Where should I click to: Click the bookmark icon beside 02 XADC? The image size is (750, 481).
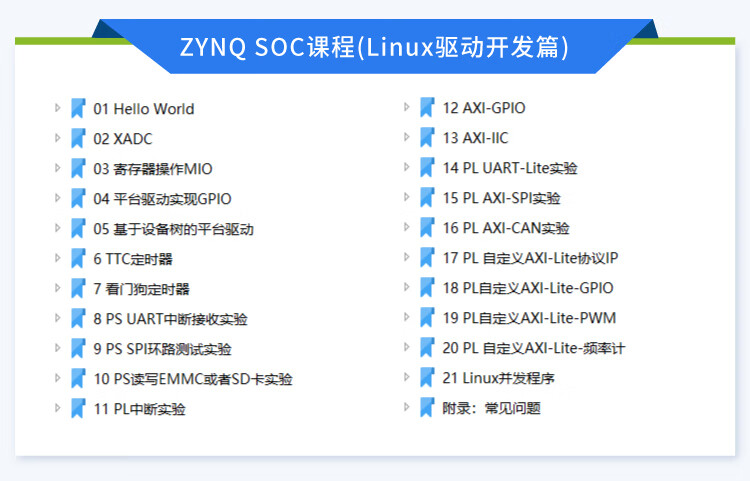click(x=78, y=138)
